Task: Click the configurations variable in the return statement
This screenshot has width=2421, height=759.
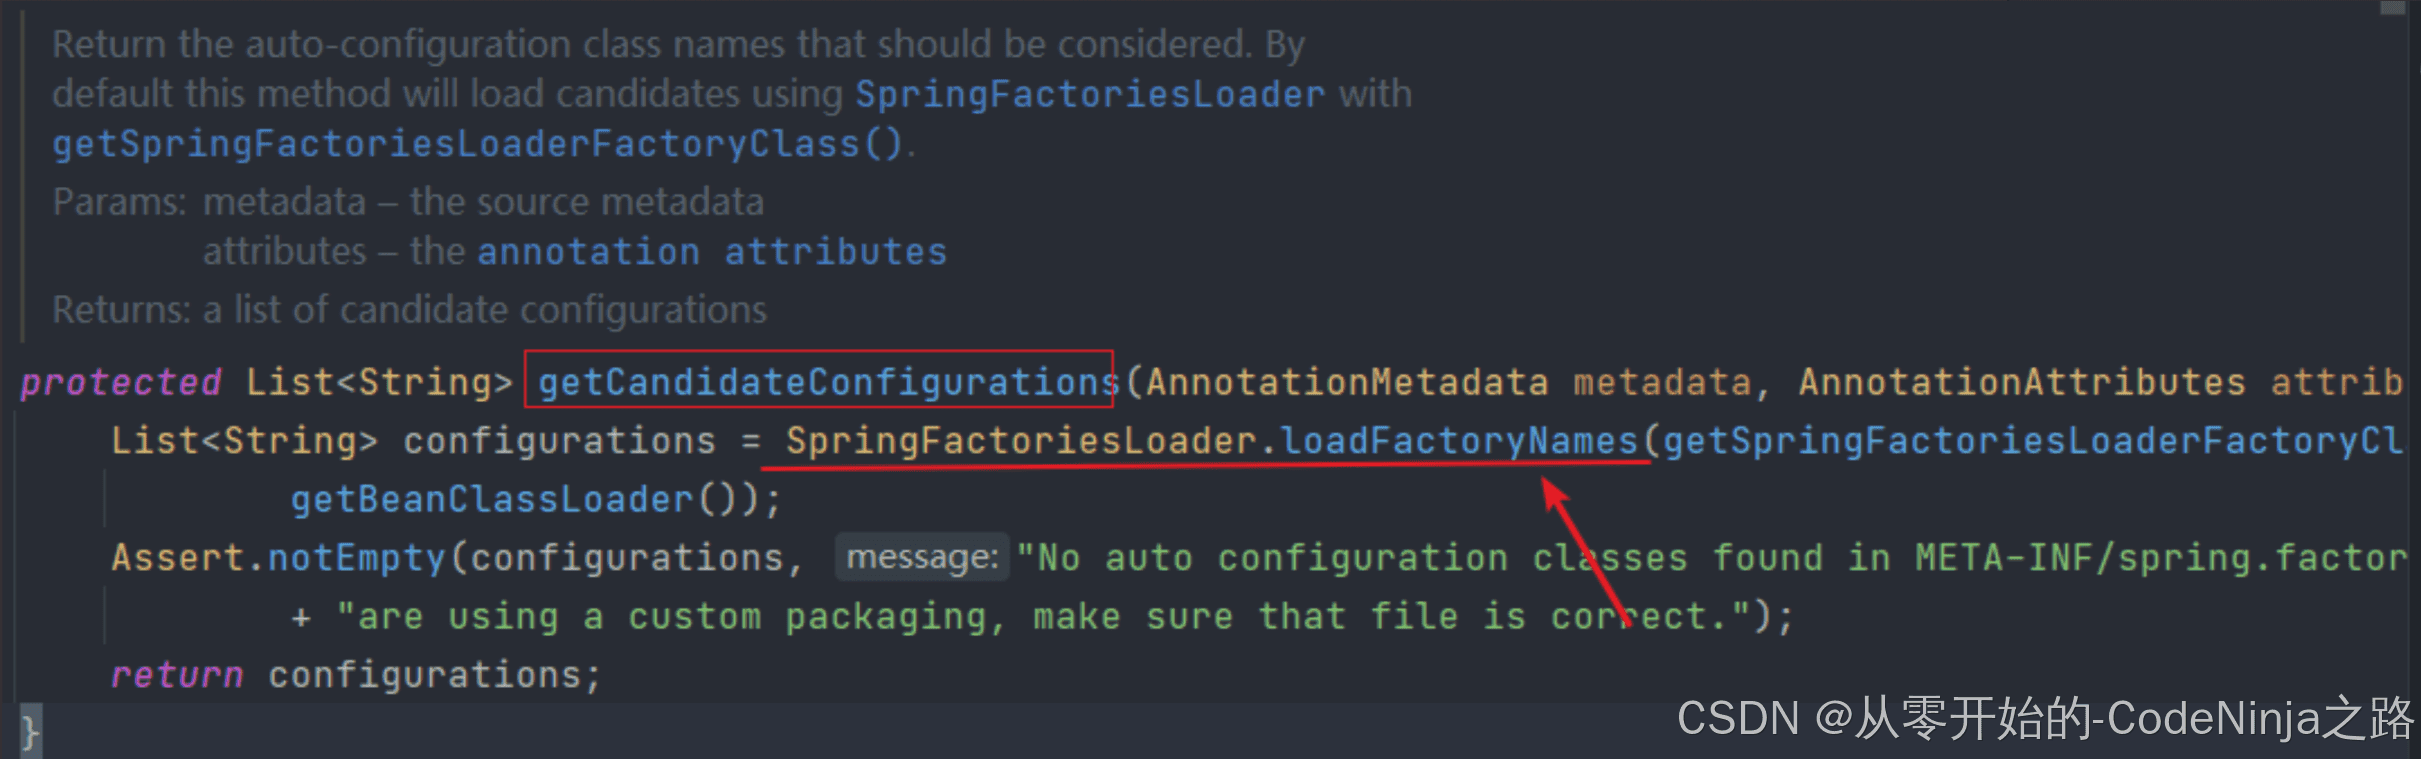Action: point(425,675)
